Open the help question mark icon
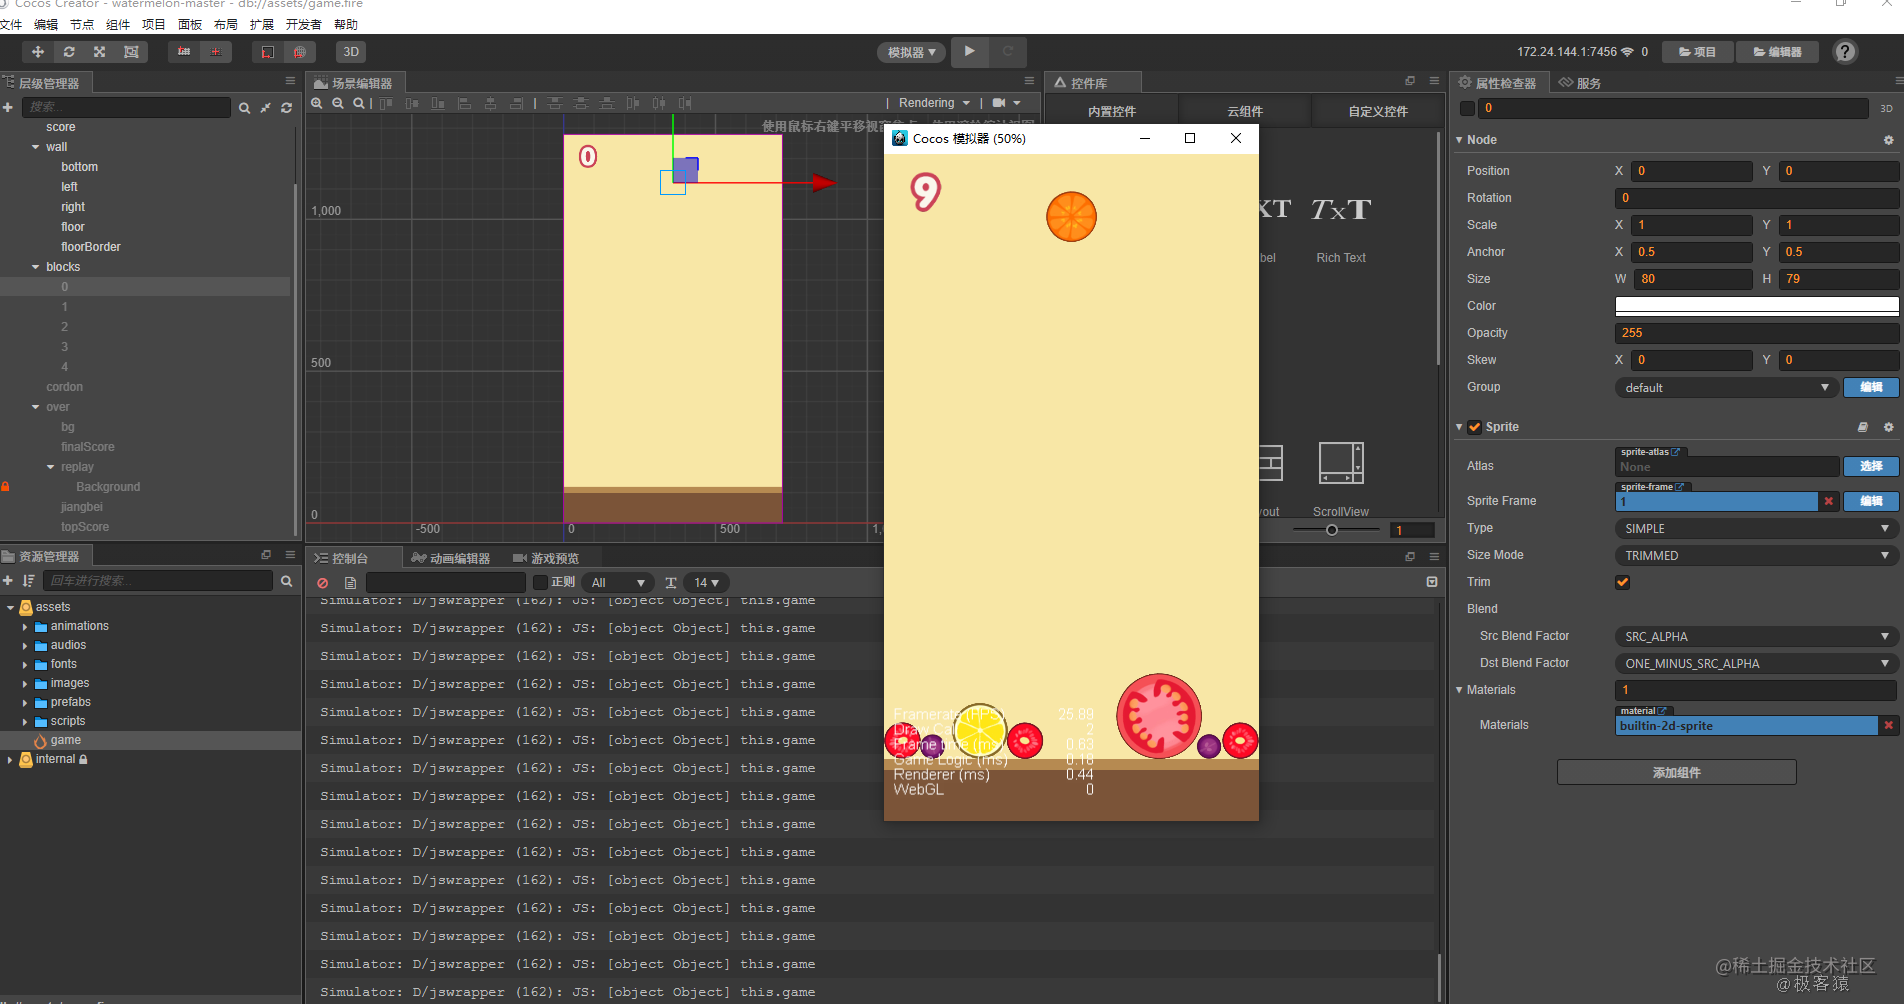The image size is (1904, 1004). (1845, 52)
